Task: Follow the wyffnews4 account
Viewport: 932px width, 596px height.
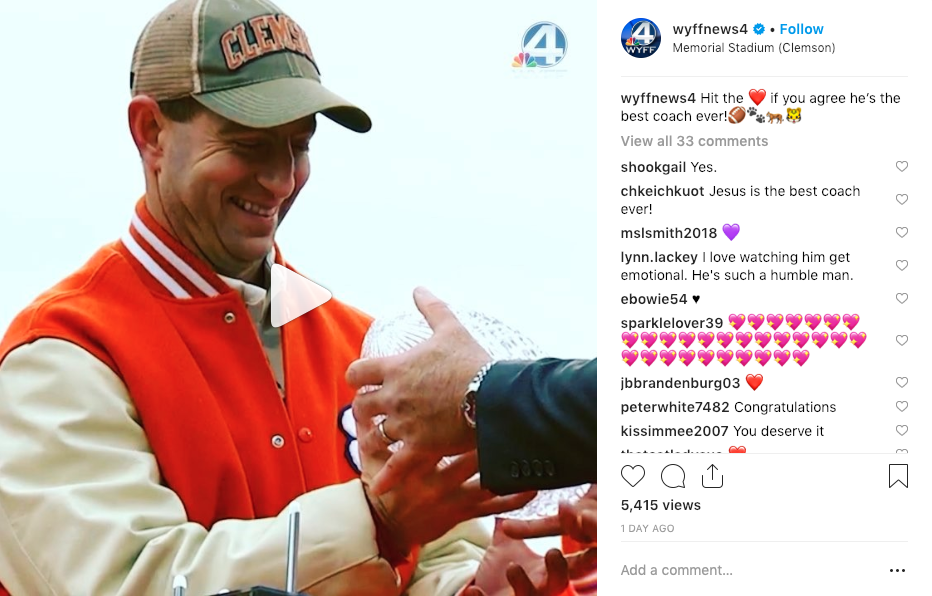Action: click(x=801, y=29)
